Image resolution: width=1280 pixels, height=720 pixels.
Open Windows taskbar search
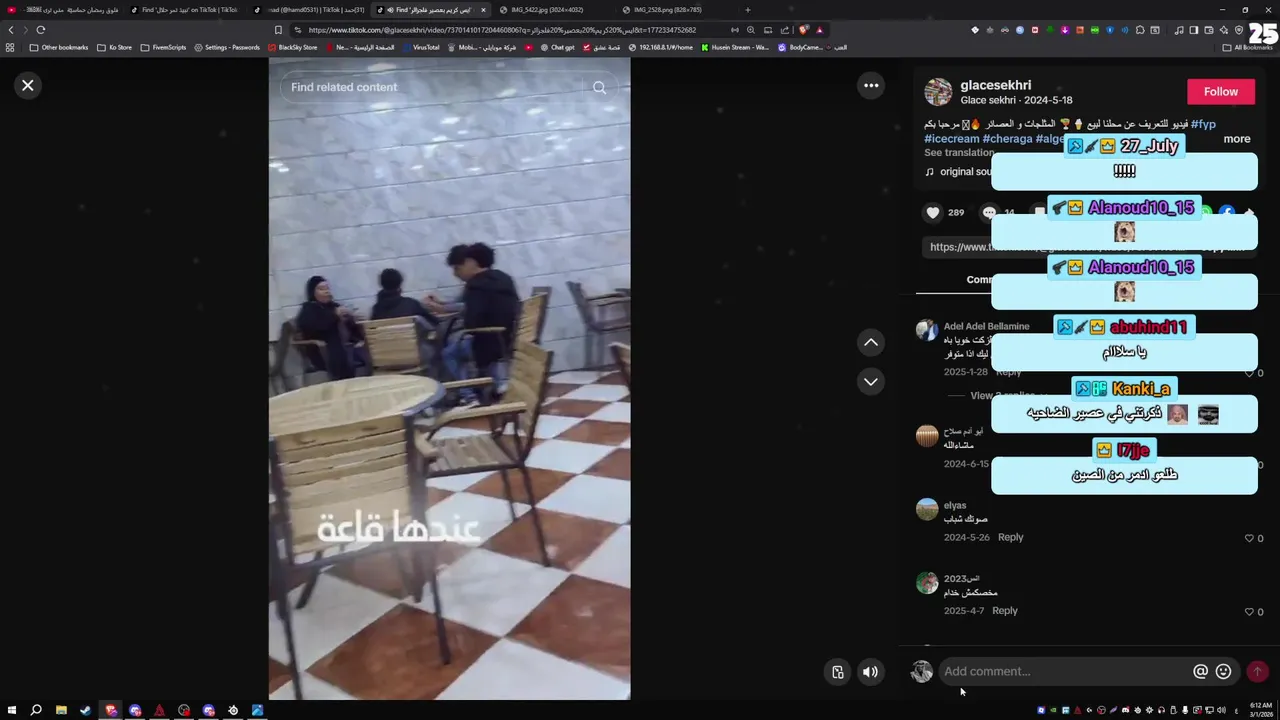(x=36, y=711)
